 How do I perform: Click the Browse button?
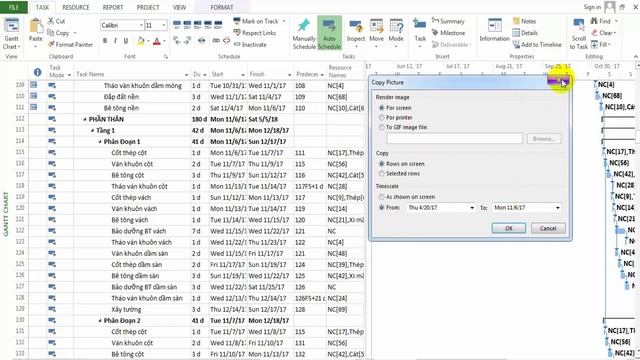pyautogui.click(x=544, y=139)
